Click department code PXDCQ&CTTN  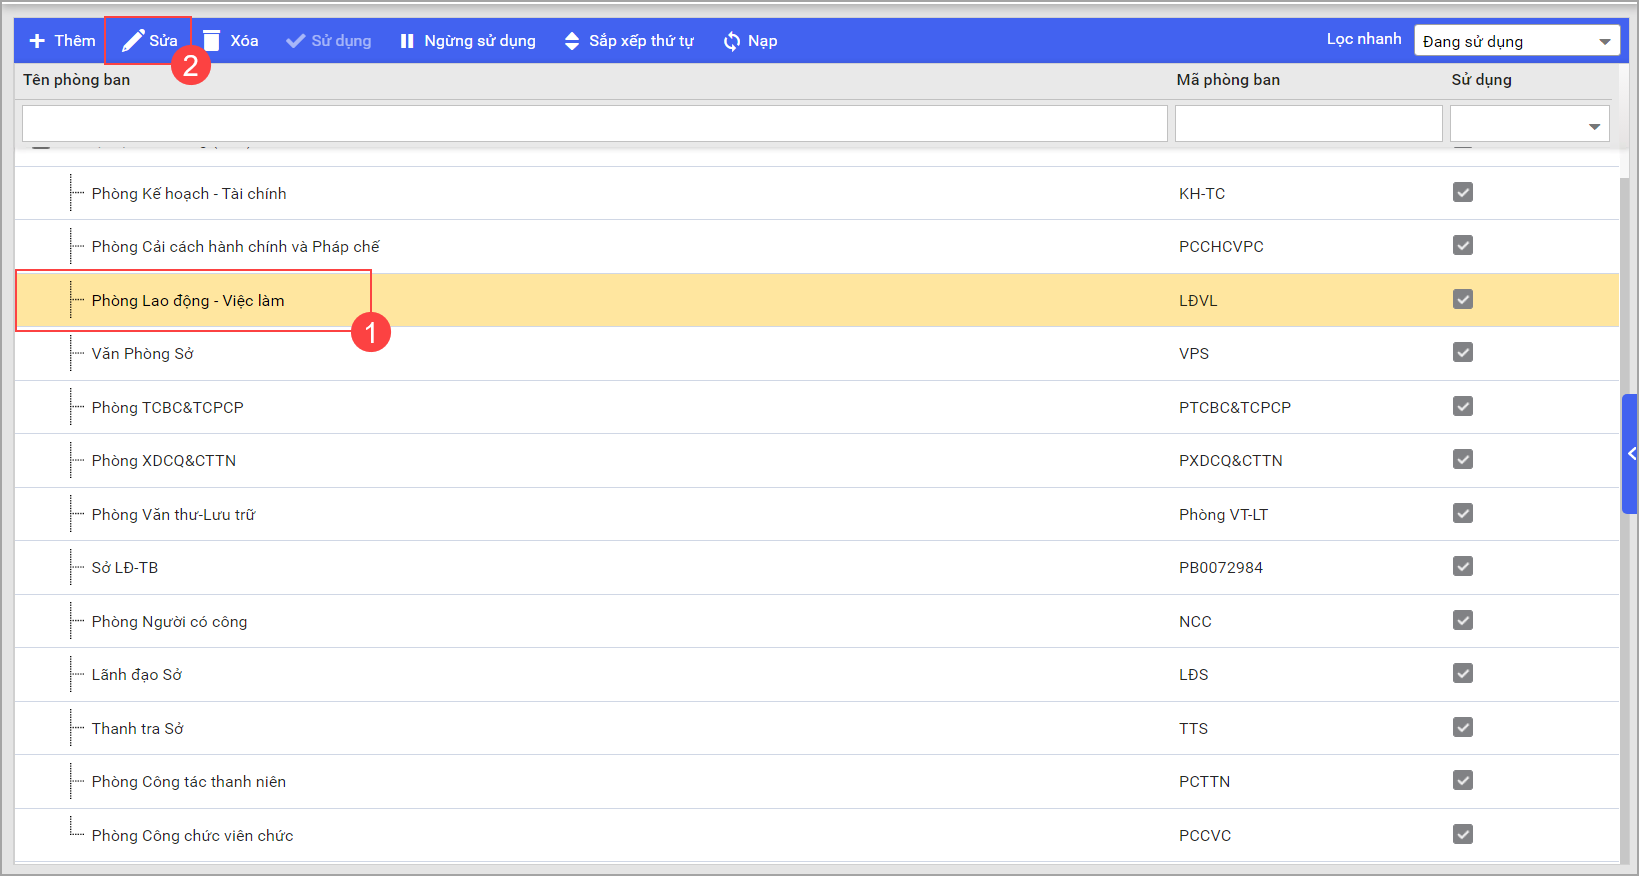[1231, 461]
